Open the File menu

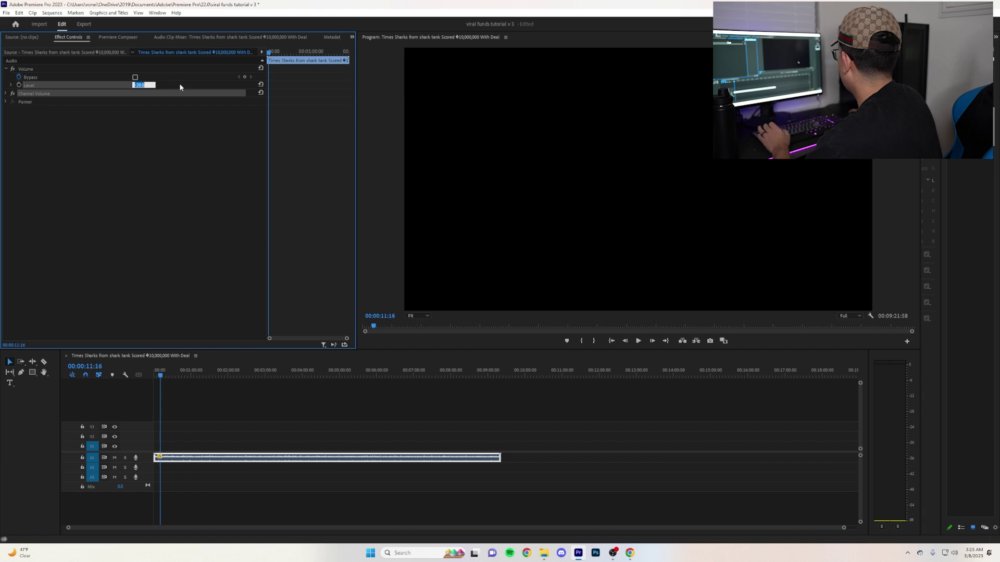(x=6, y=13)
